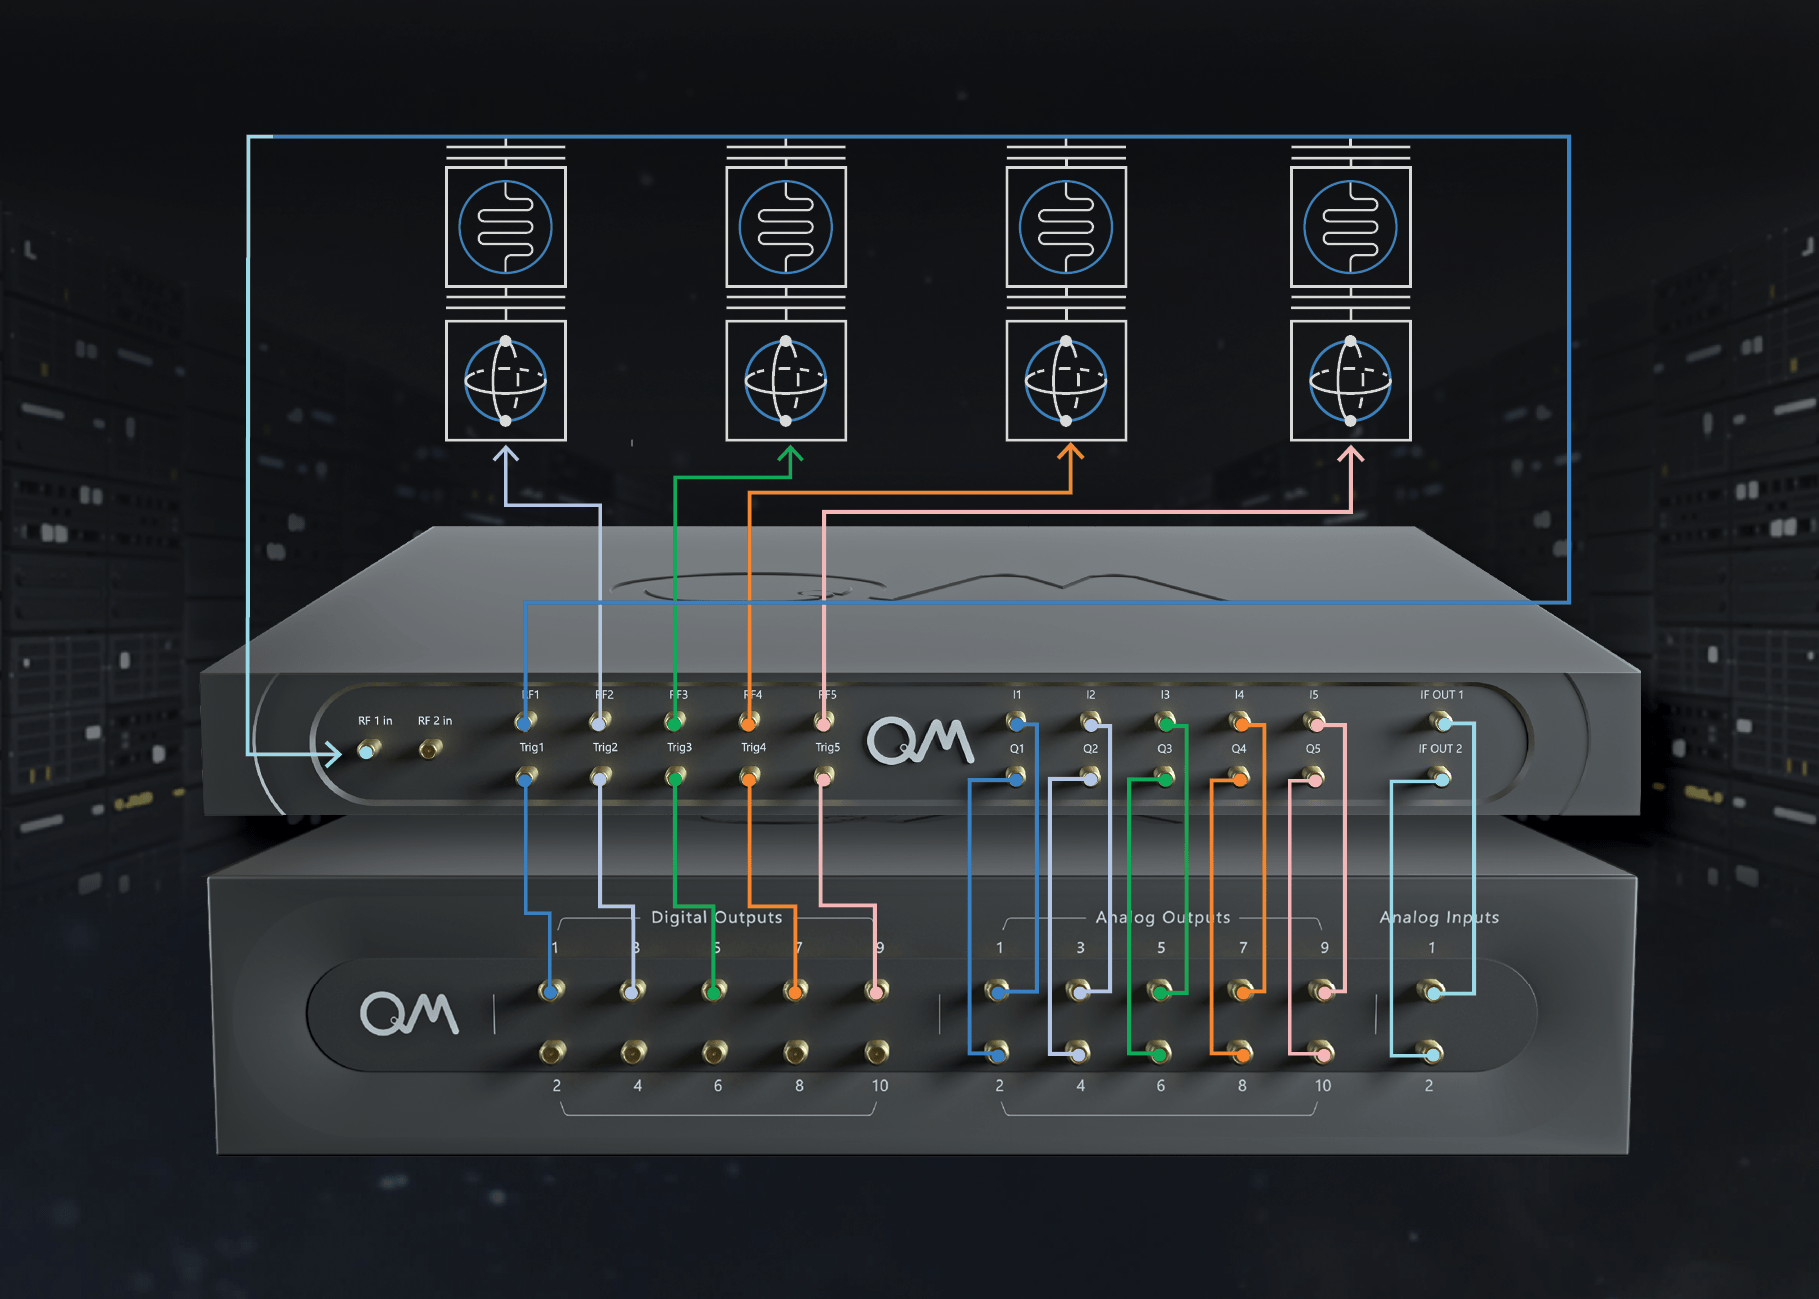Click Analog Output port 1
The width and height of the screenshot is (1819, 1299).
pyautogui.click(x=998, y=991)
